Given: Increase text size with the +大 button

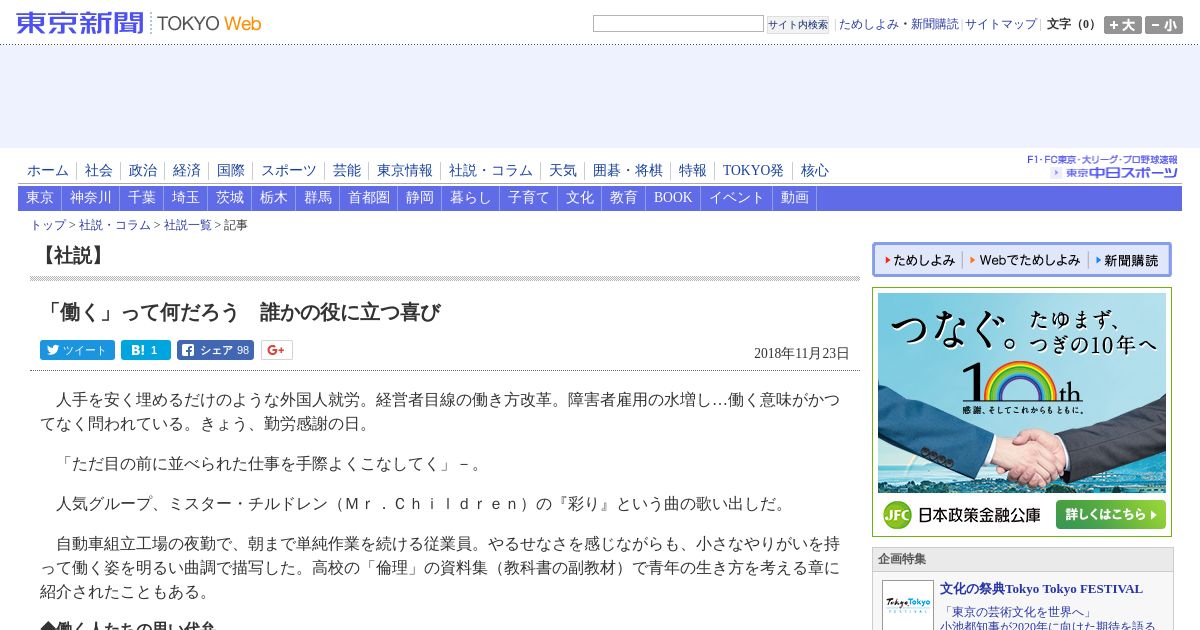Looking at the screenshot, I should [1122, 25].
